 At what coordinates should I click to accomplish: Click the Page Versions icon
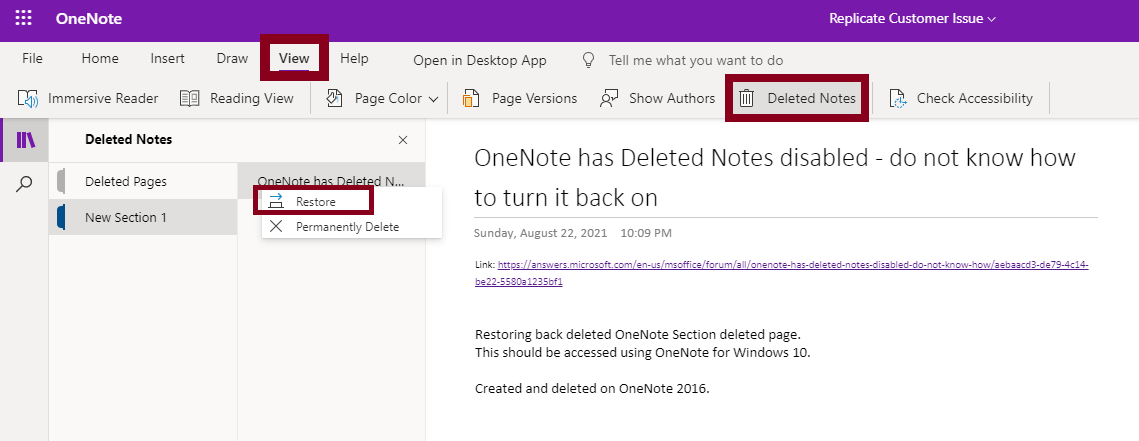[471, 99]
